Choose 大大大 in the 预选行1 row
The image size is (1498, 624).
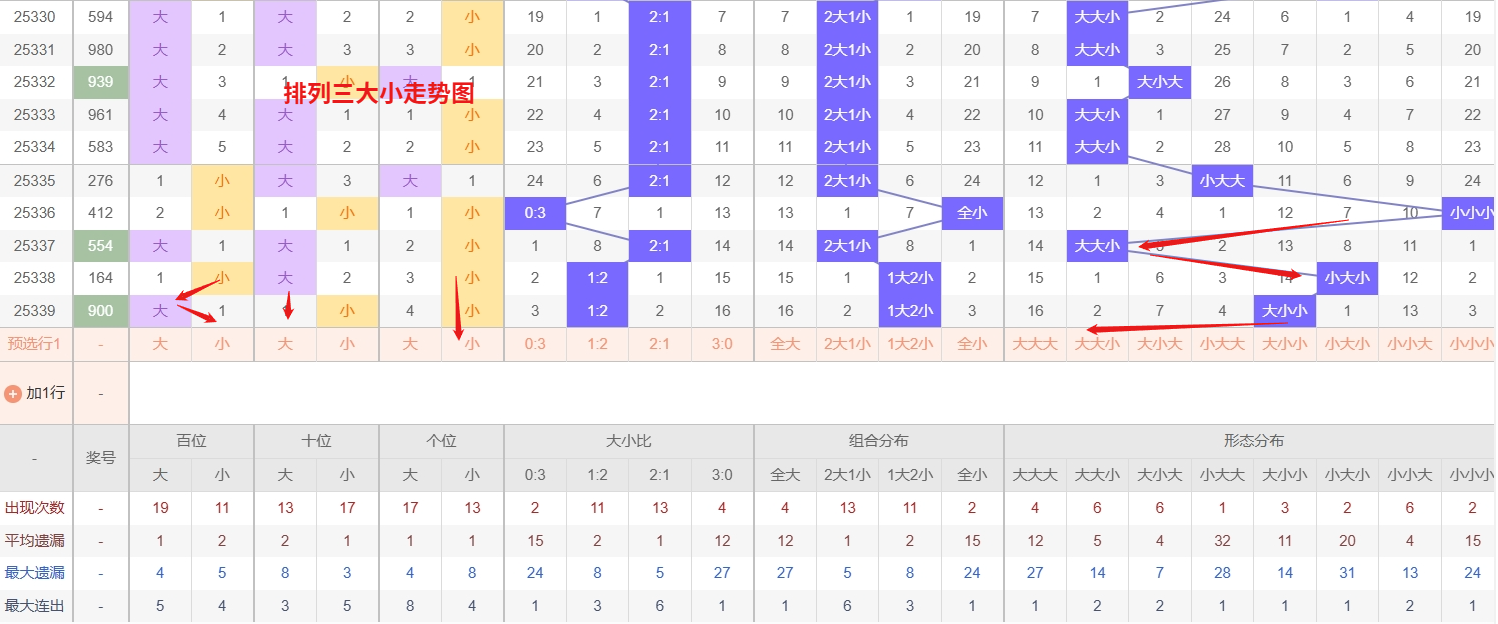coord(1035,344)
